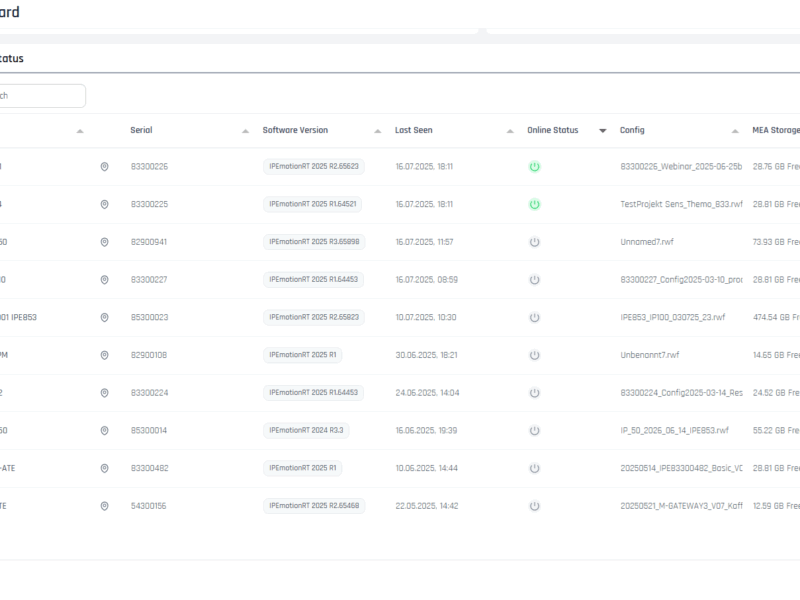This screenshot has height=600, width=800.
Task: Click IPEmotionRT 2024 R3.3 version tag
Action: [x=306, y=430]
